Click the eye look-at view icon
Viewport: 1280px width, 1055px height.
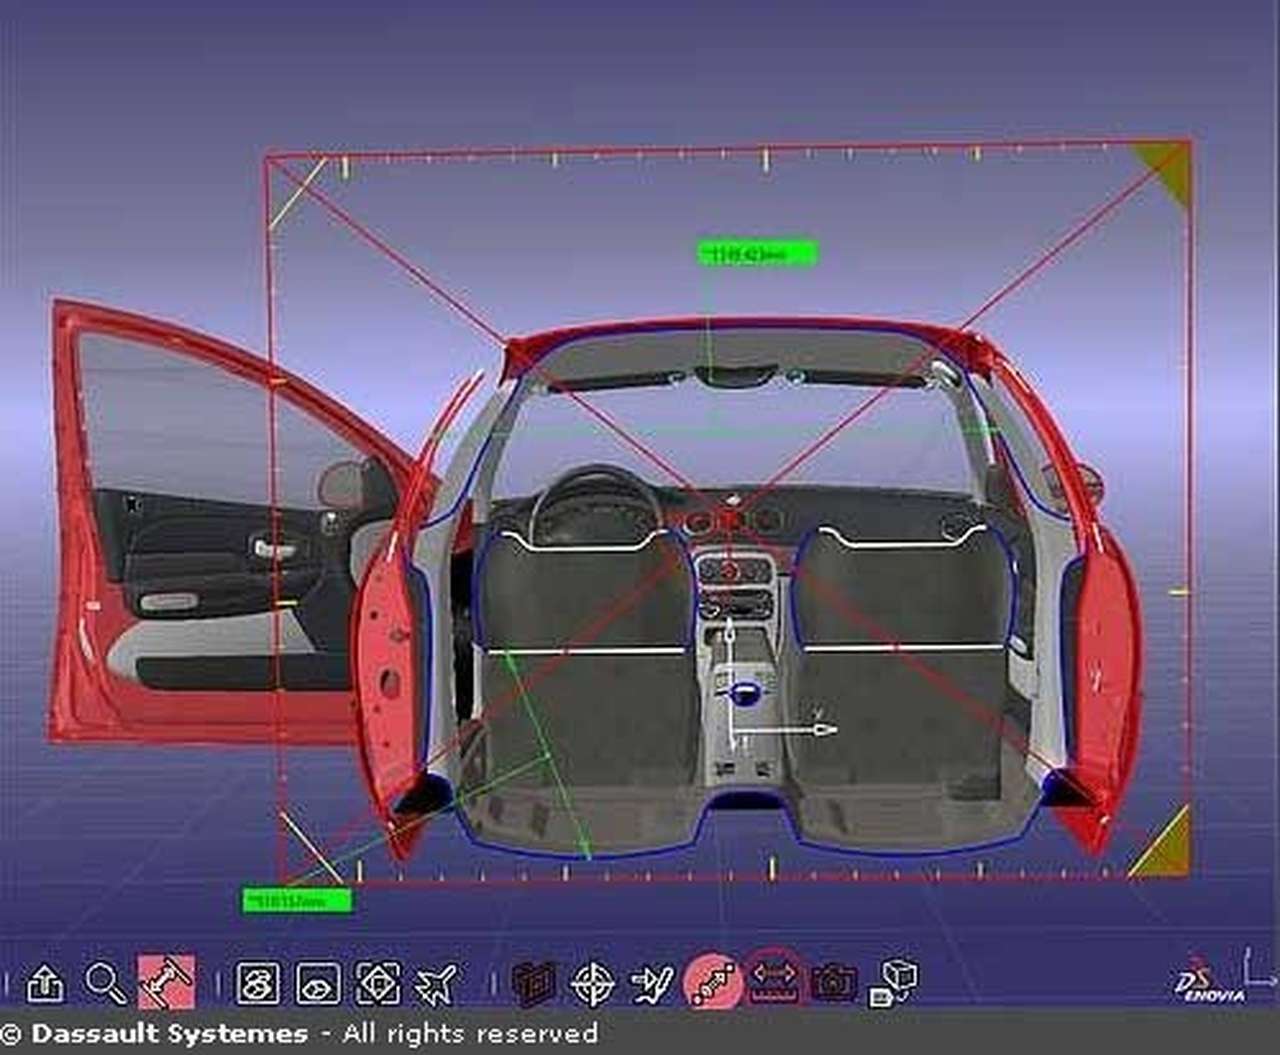pos(318,984)
